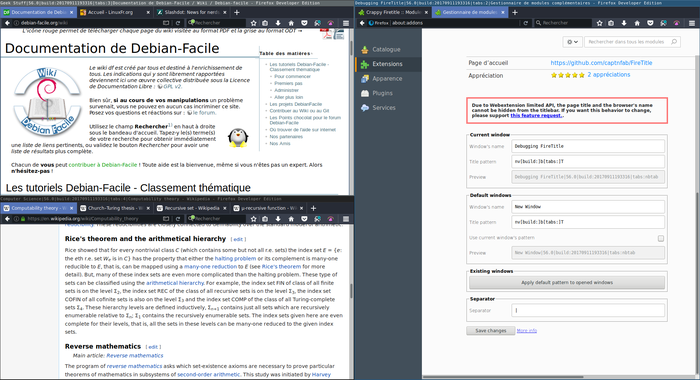Viewport: 700px width, 380px height.
Task: Reload the debian-facile.org page
Action: 178,23
